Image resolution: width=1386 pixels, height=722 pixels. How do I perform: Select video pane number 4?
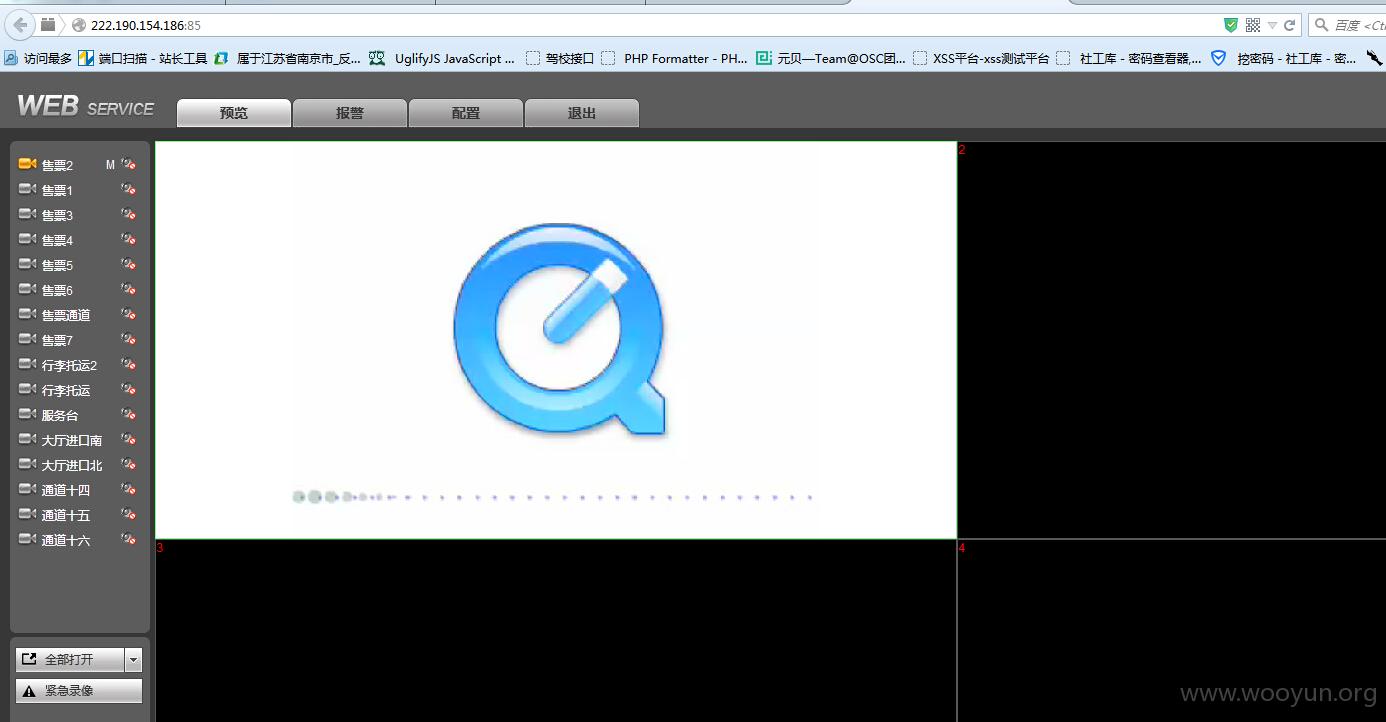(x=1172, y=631)
